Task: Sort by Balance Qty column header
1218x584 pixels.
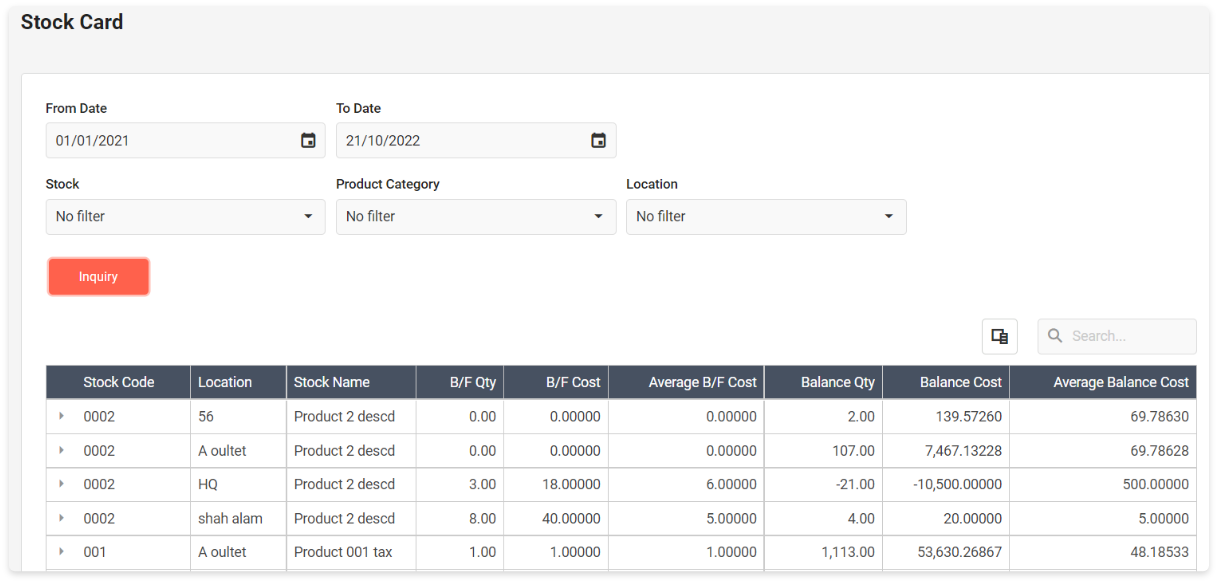Action: click(x=837, y=382)
